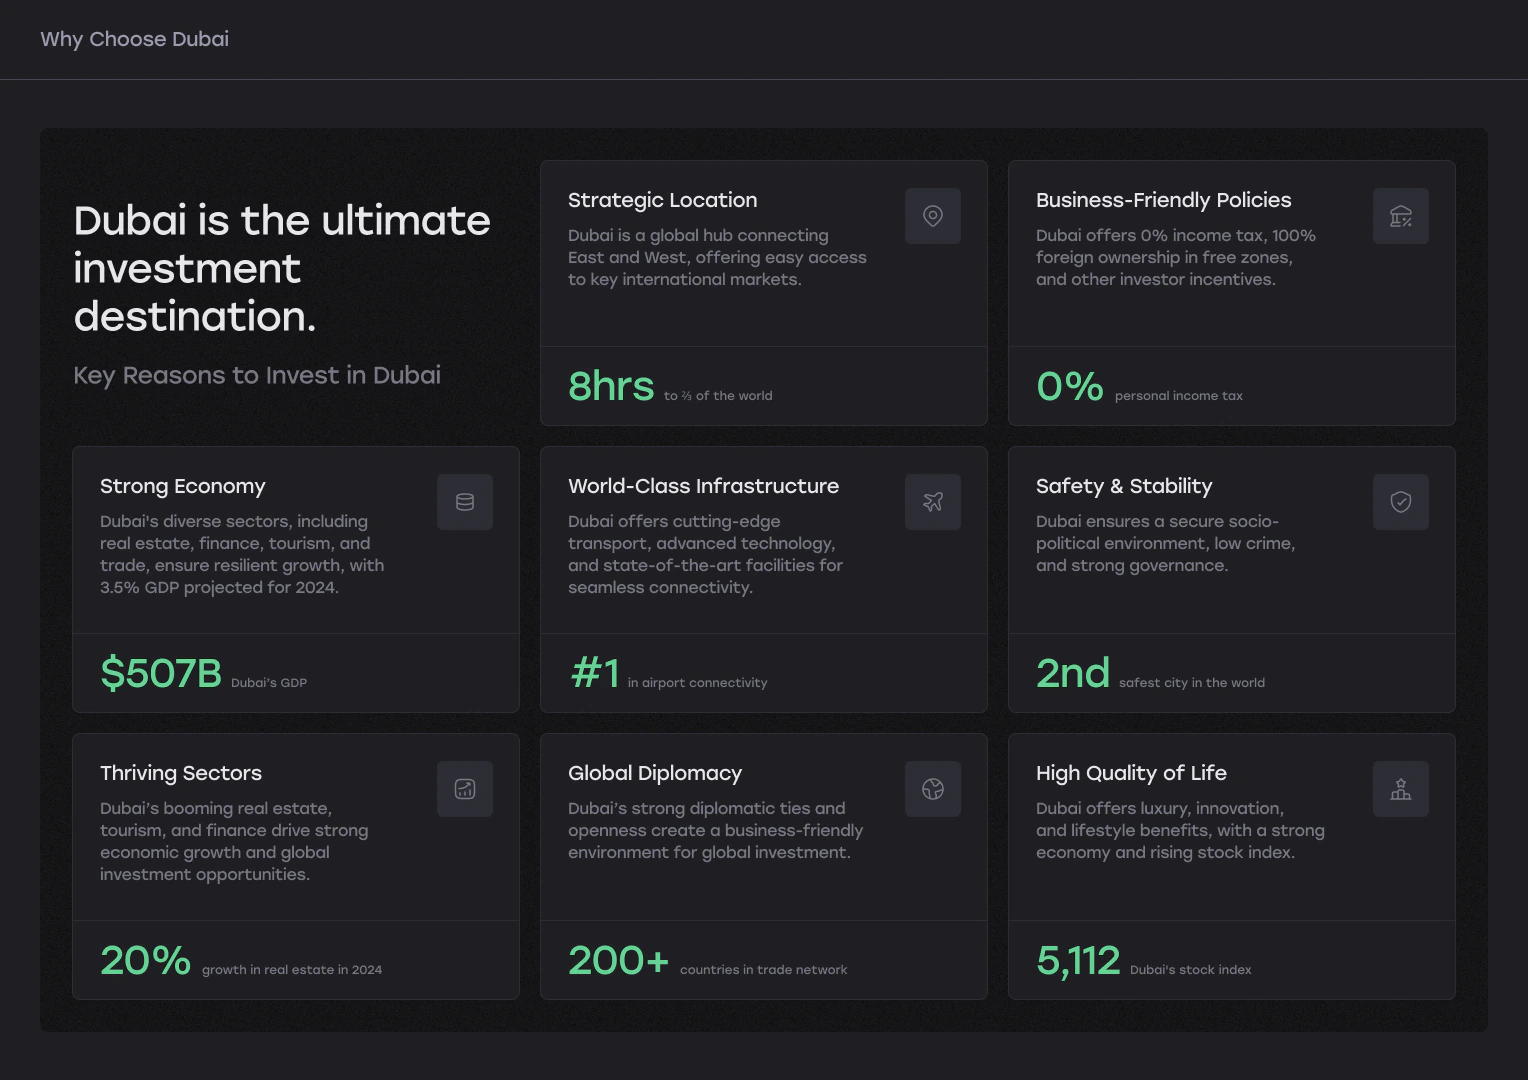Screen dimensions: 1528x1080
Task: Click the Safety & Stability description paragraph
Action: point(1166,543)
